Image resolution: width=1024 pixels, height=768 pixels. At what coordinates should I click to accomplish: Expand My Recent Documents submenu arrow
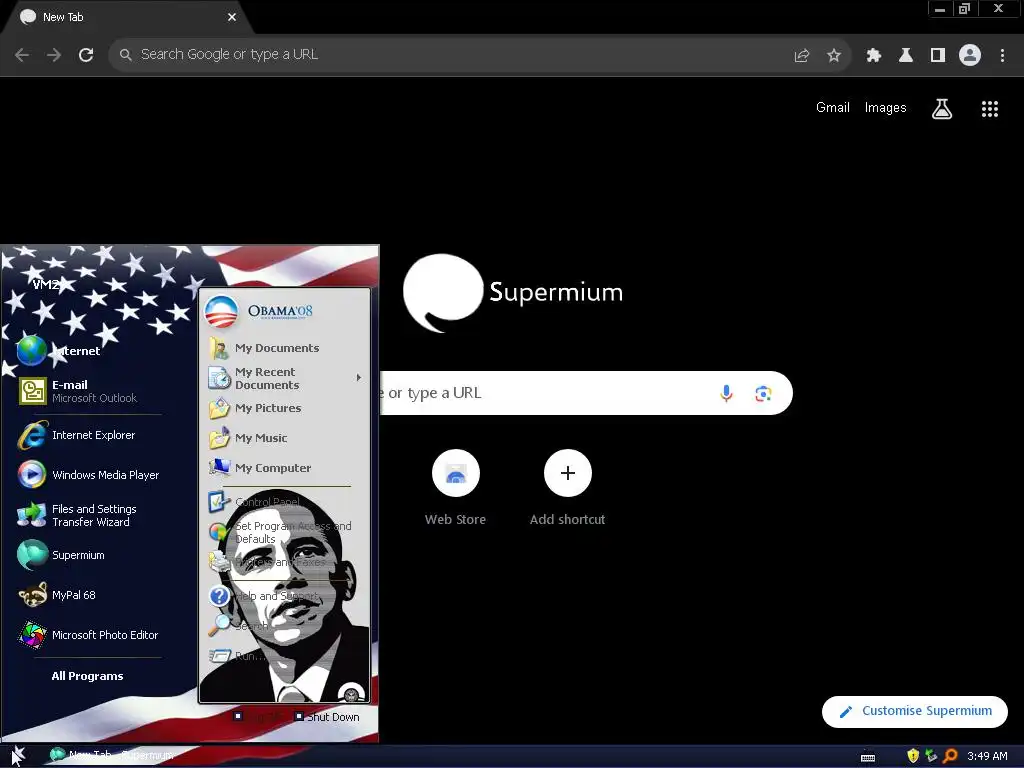359,377
